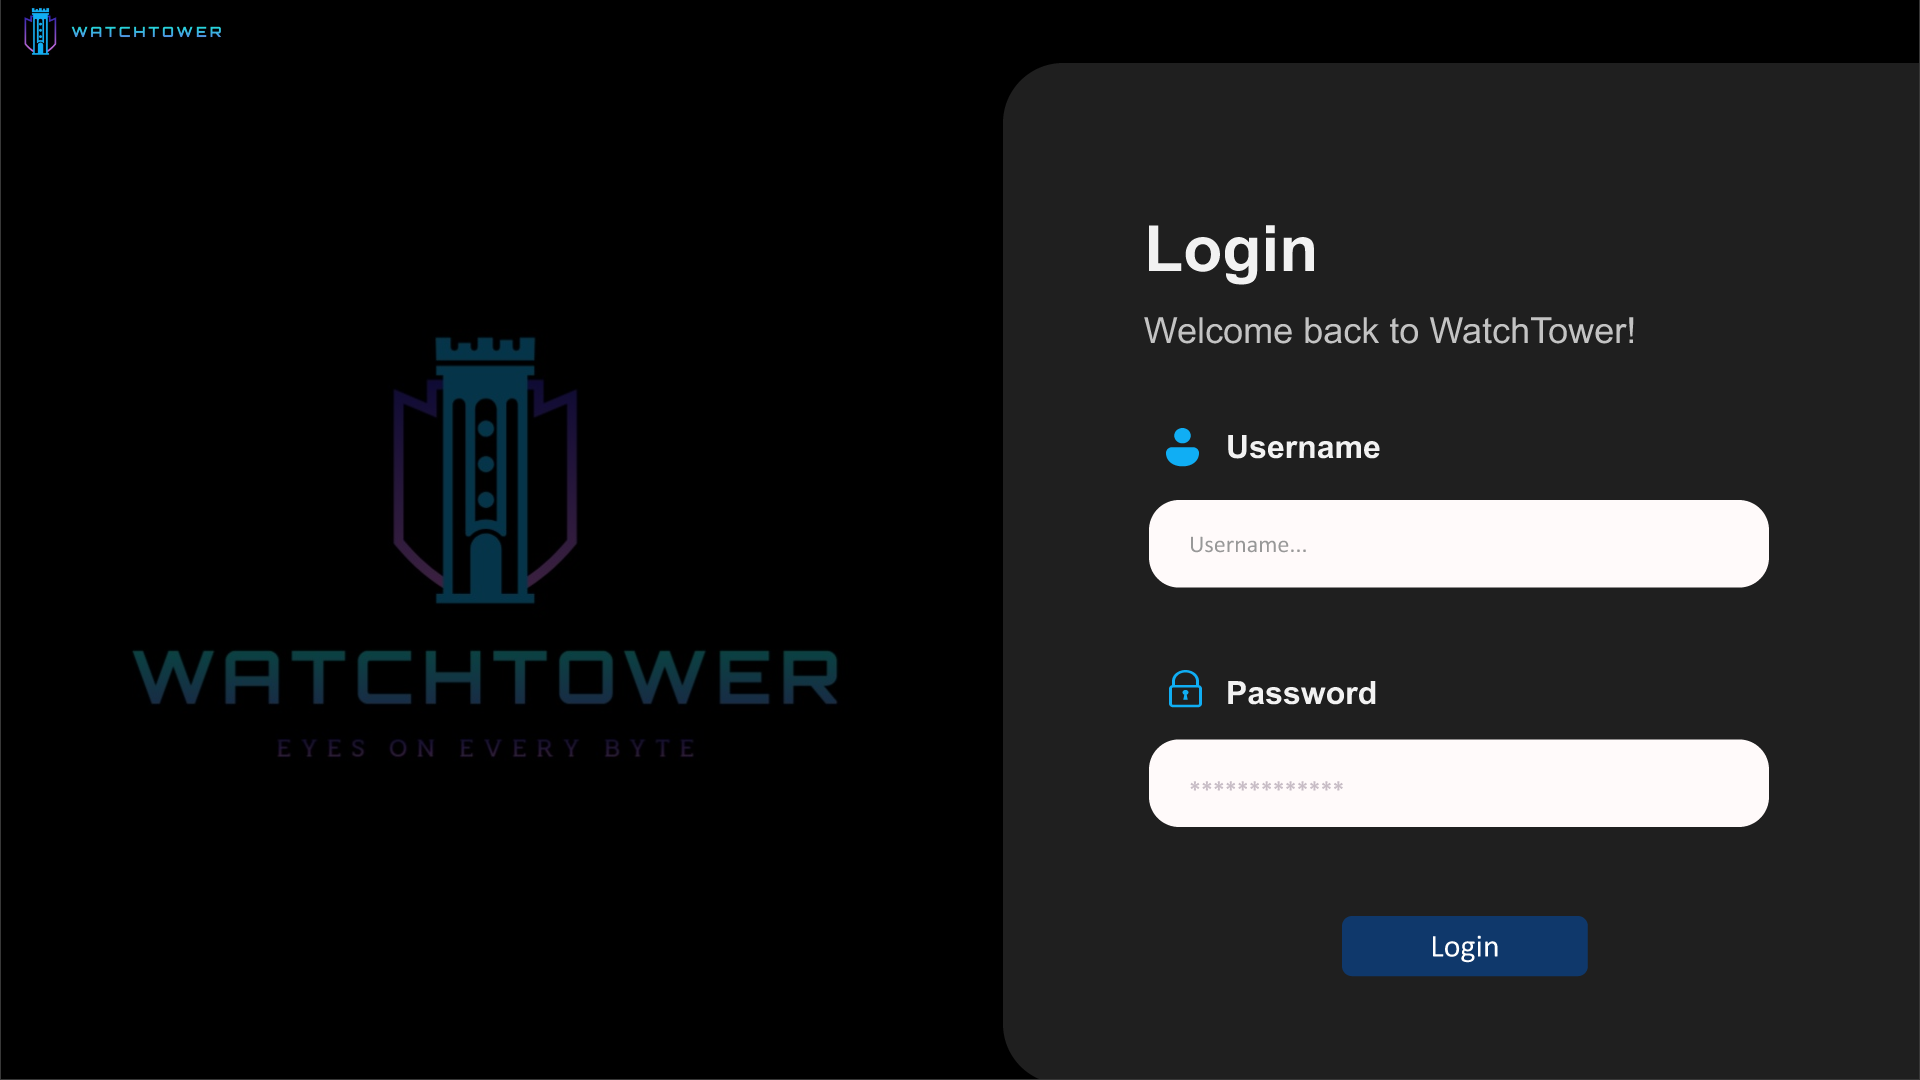
Task: Click the Password label text
Action: point(1301,693)
